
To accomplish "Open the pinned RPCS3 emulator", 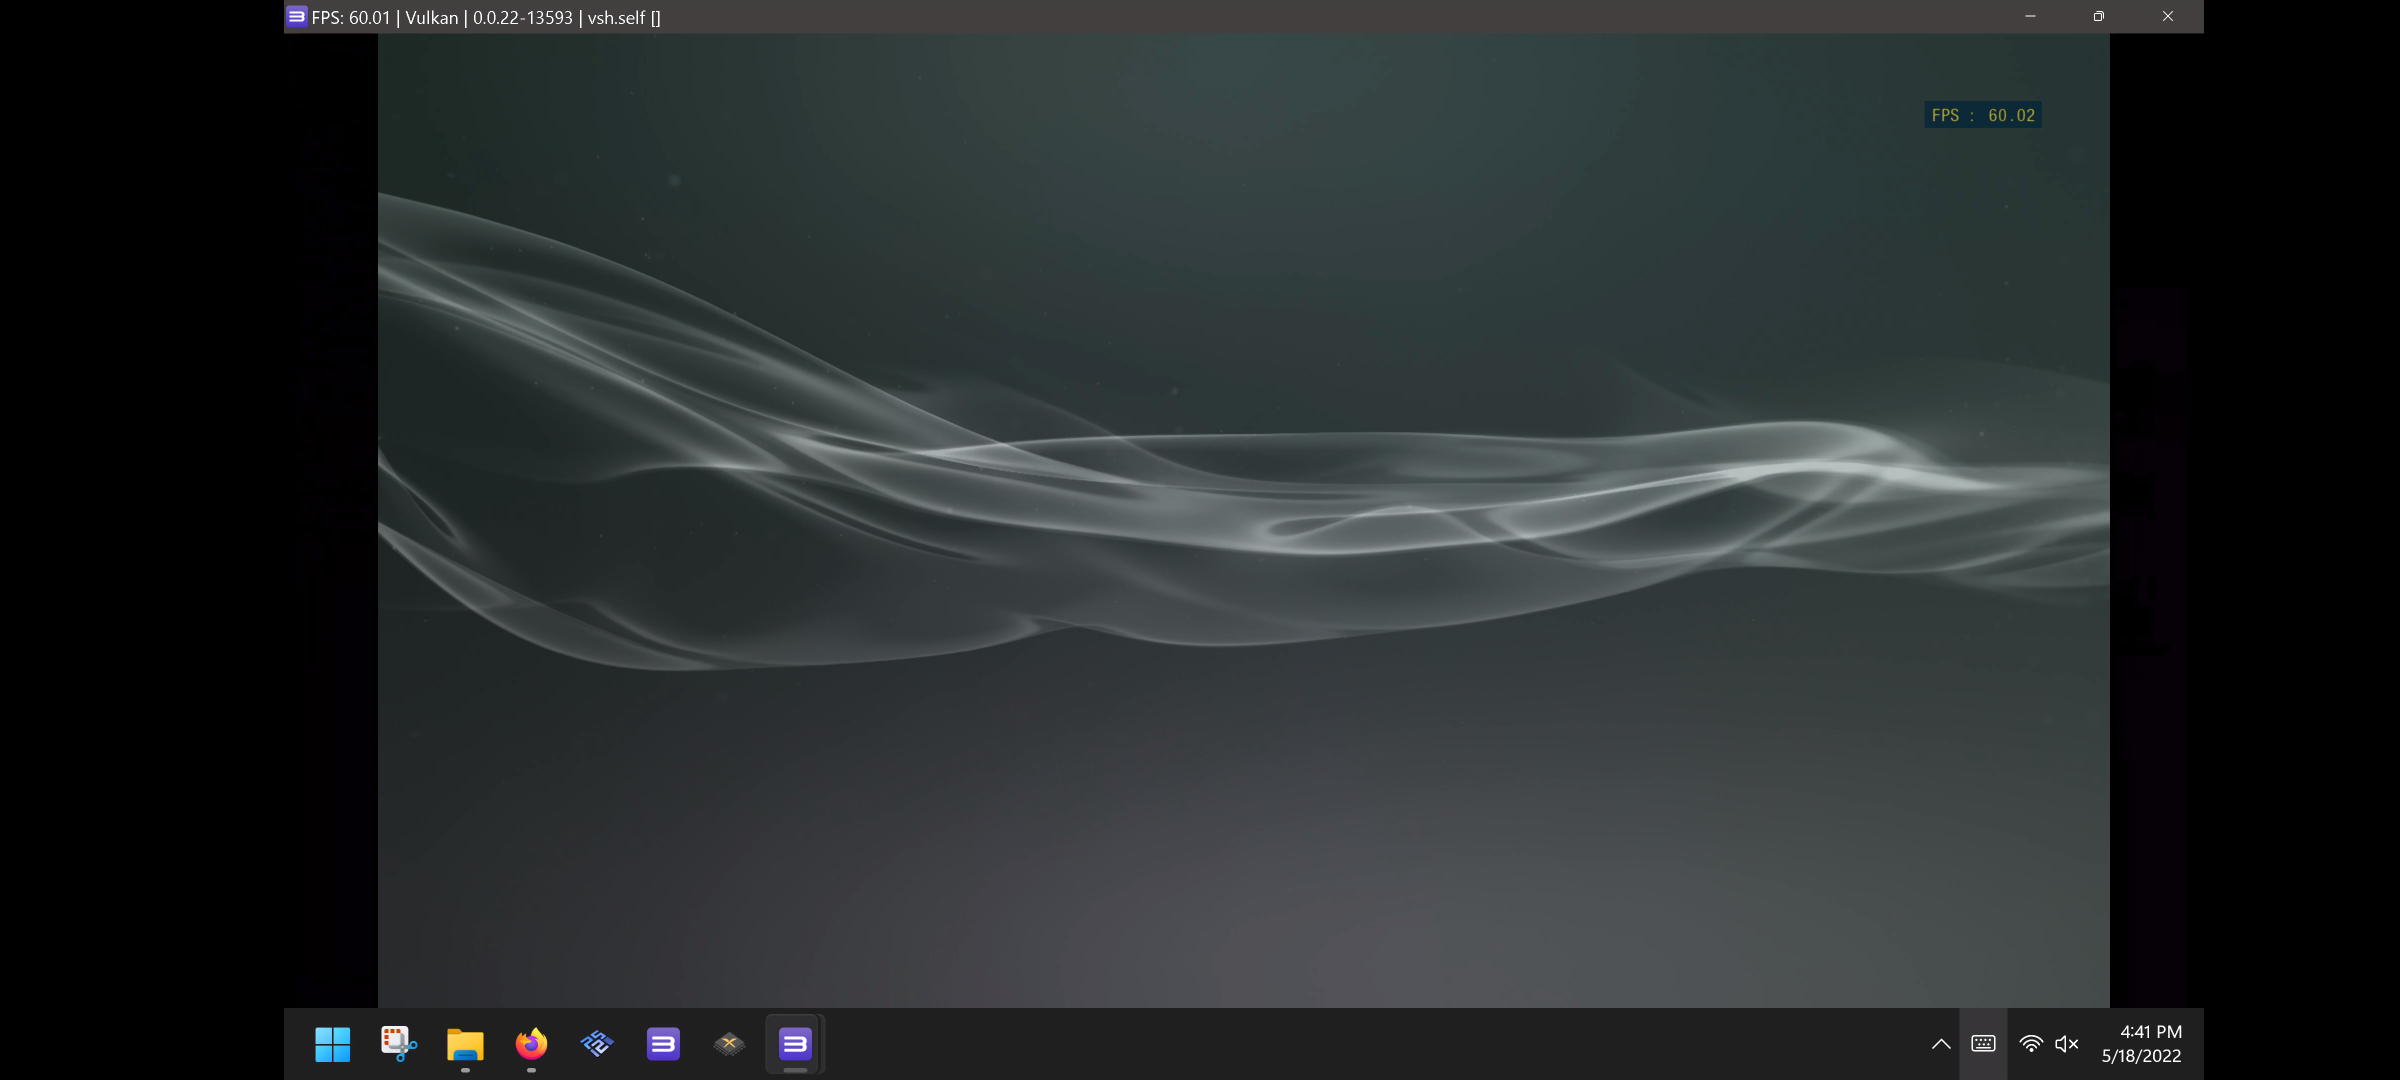I will [x=663, y=1043].
